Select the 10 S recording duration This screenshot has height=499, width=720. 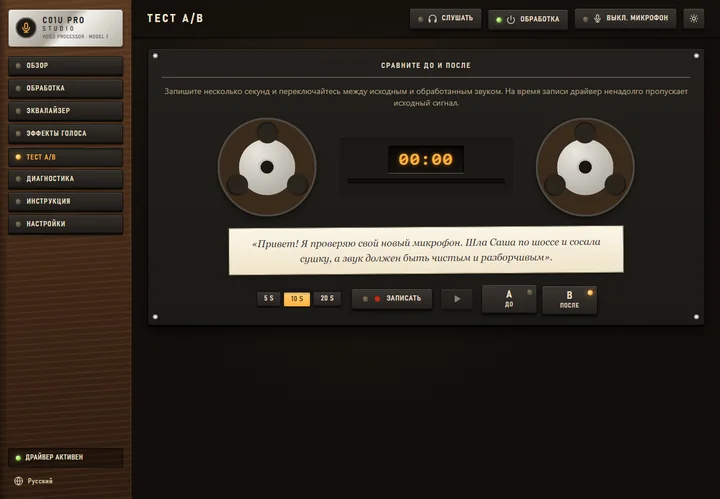point(297,299)
